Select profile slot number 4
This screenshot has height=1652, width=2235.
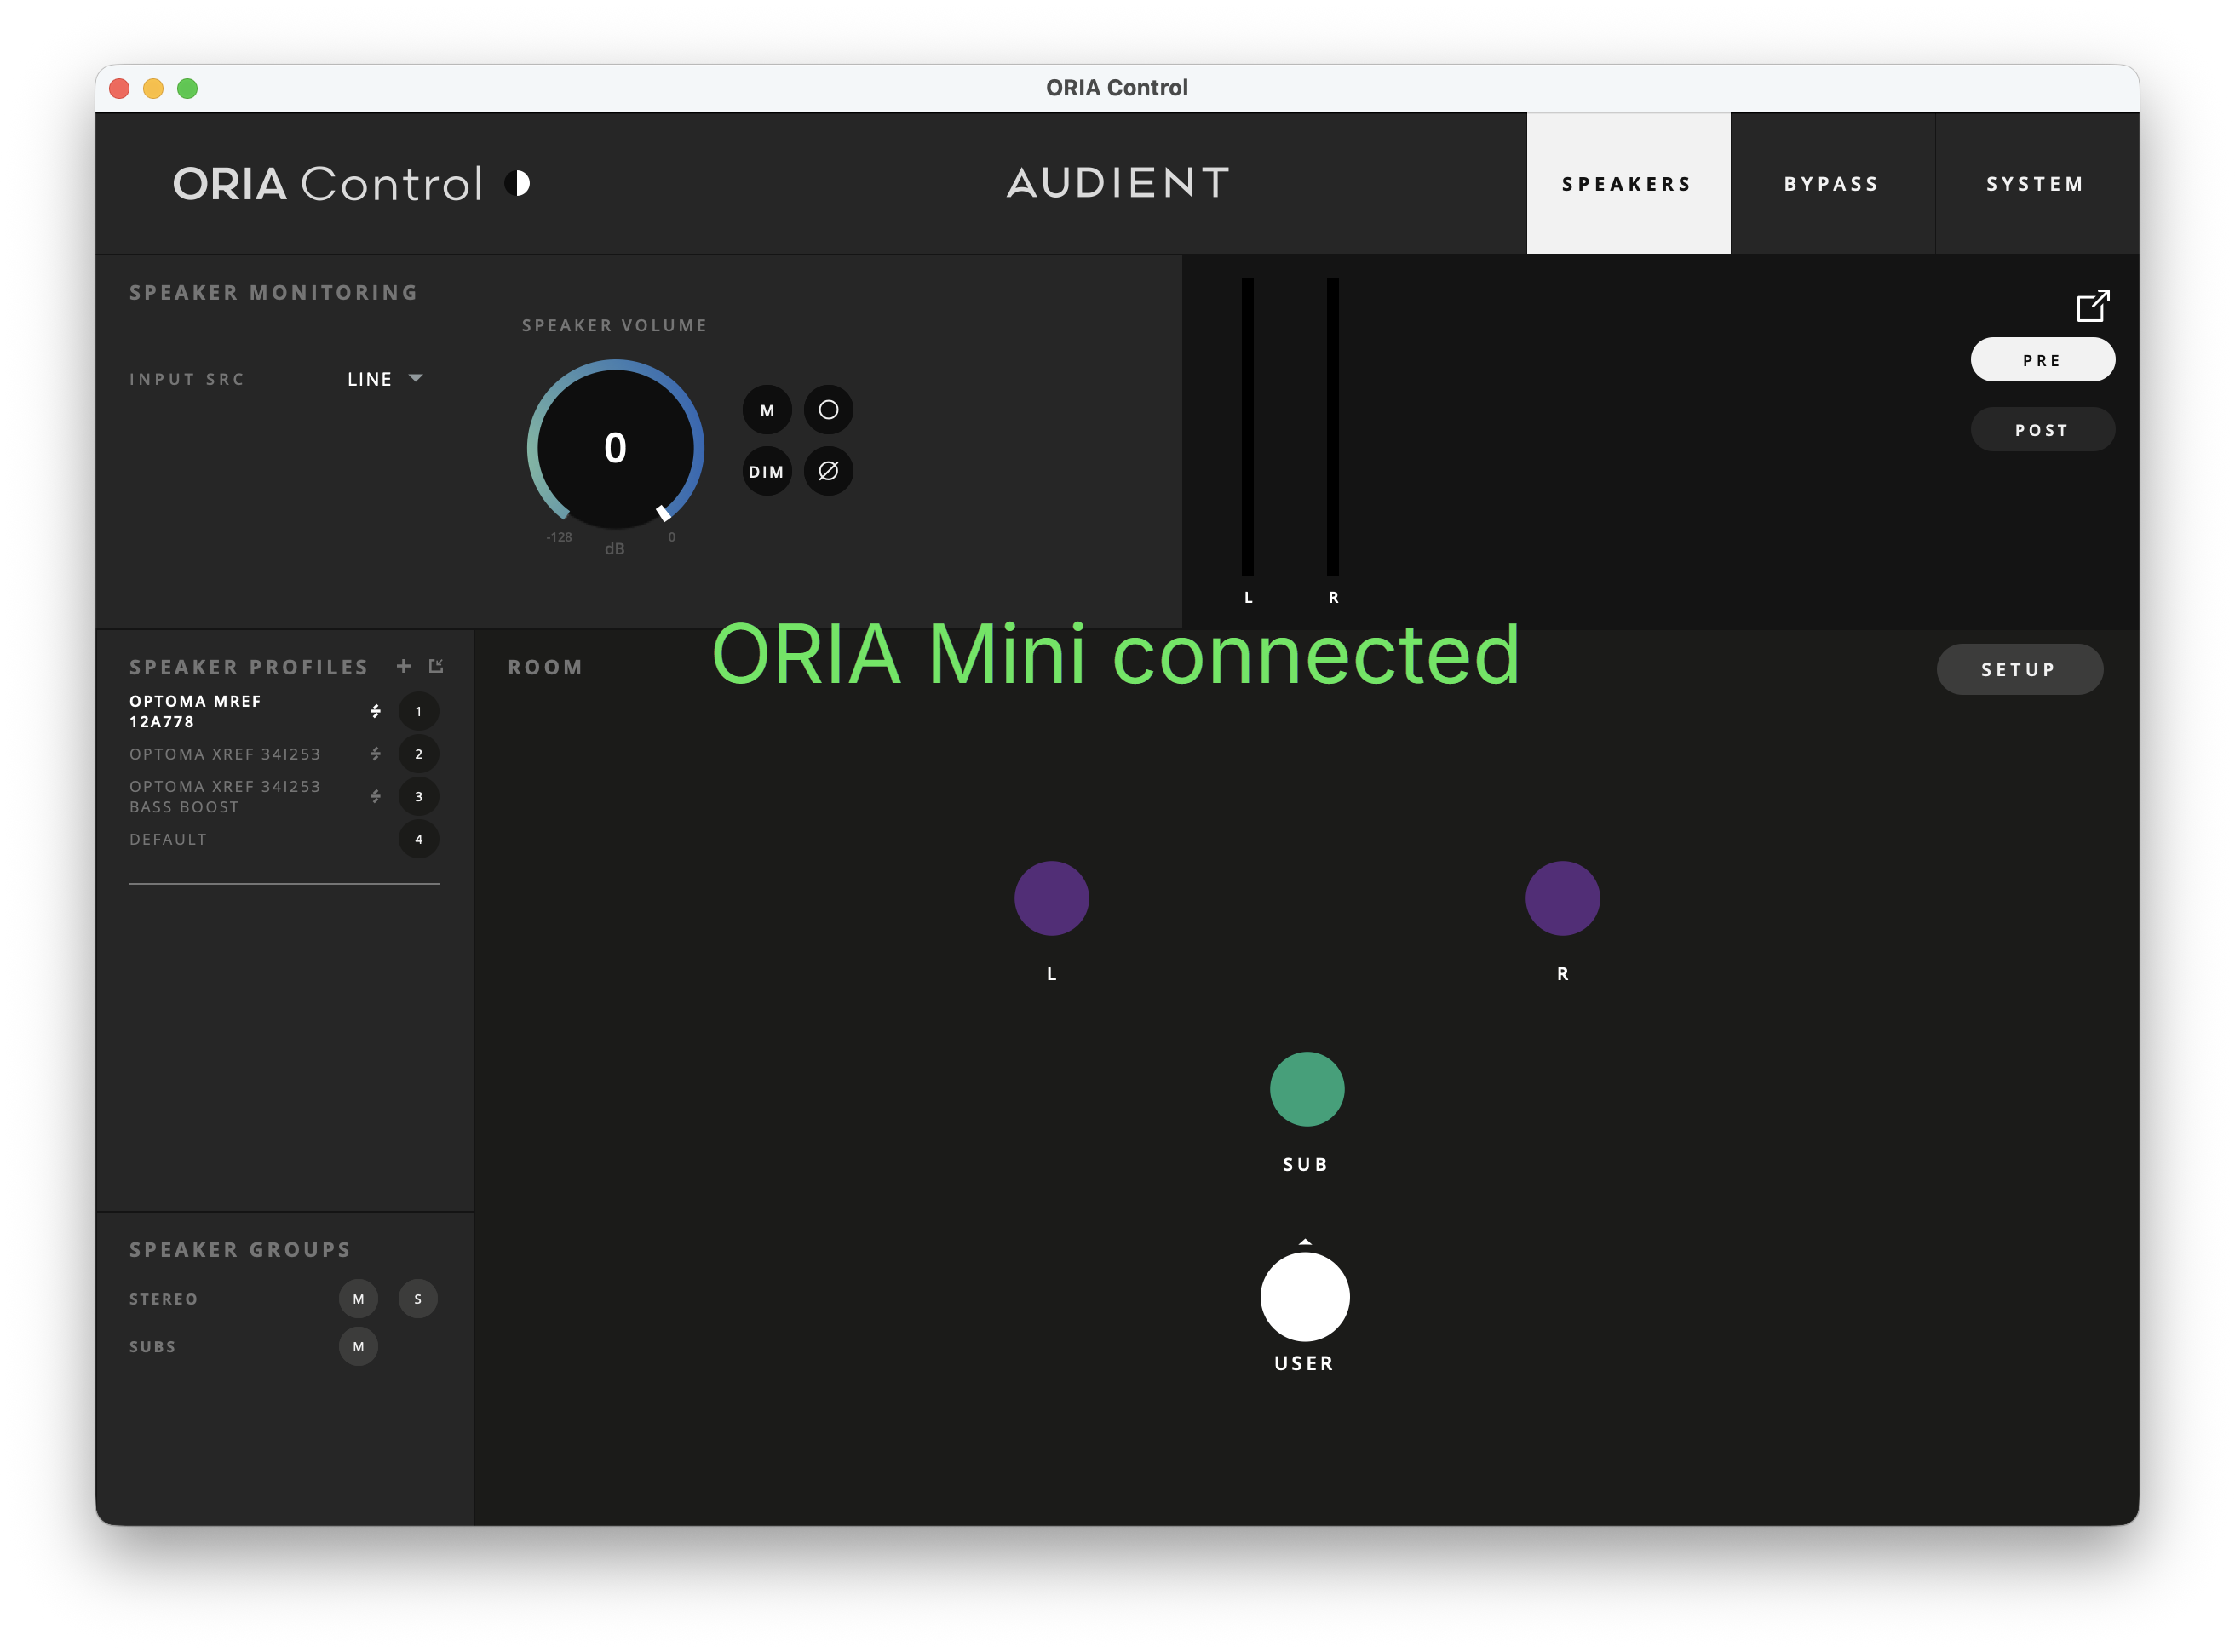(418, 839)
